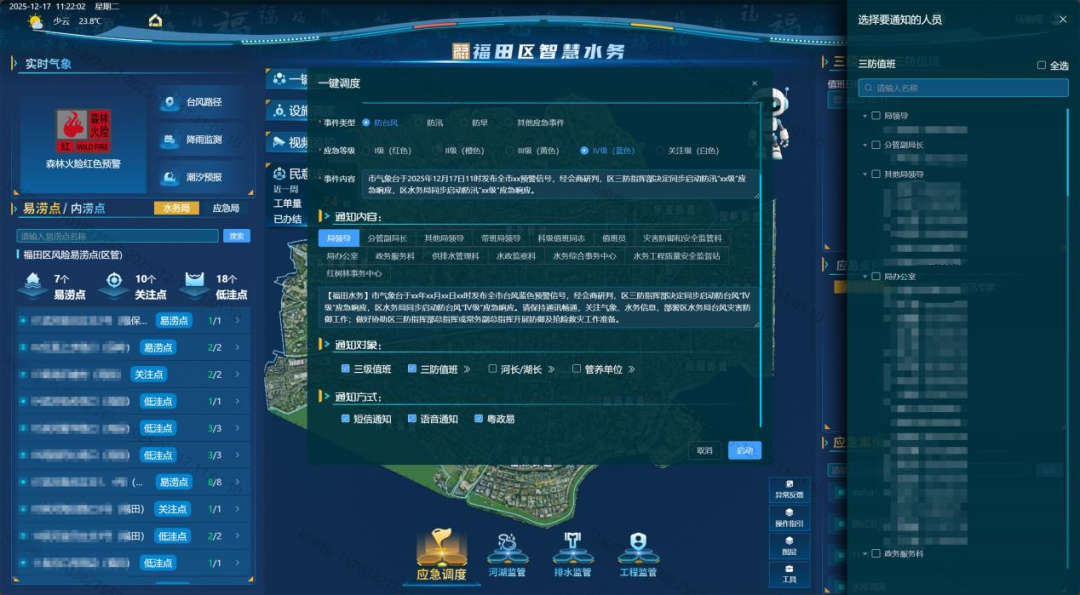Enable the 河长/湖长 checkbox

(493, 369)
